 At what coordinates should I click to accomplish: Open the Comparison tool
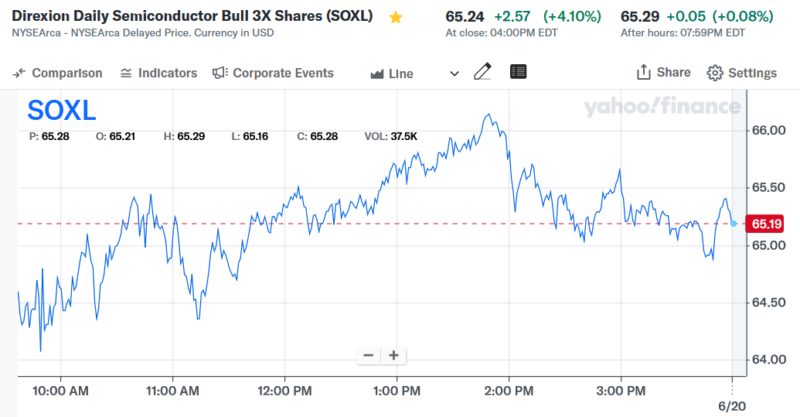click(x=58, y=73)
